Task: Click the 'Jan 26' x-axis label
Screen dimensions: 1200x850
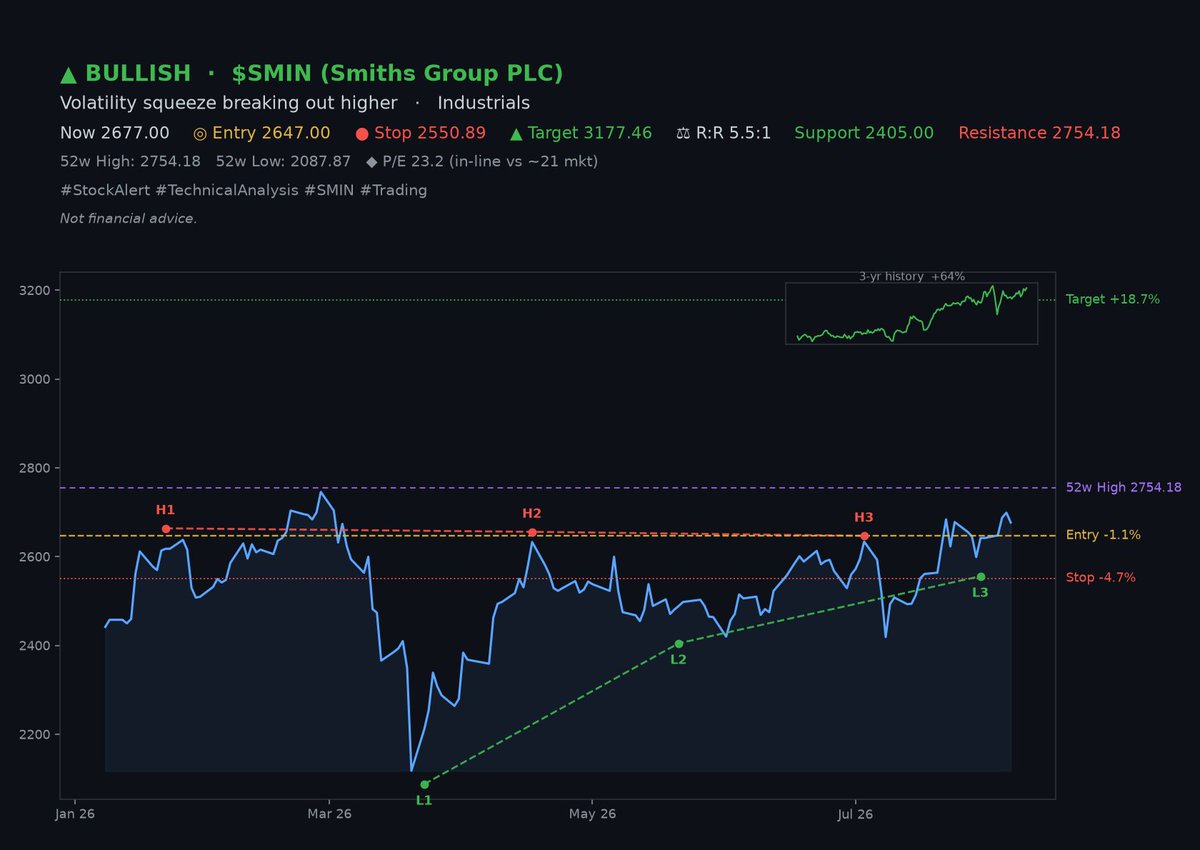Action: [x=75, y=814]
